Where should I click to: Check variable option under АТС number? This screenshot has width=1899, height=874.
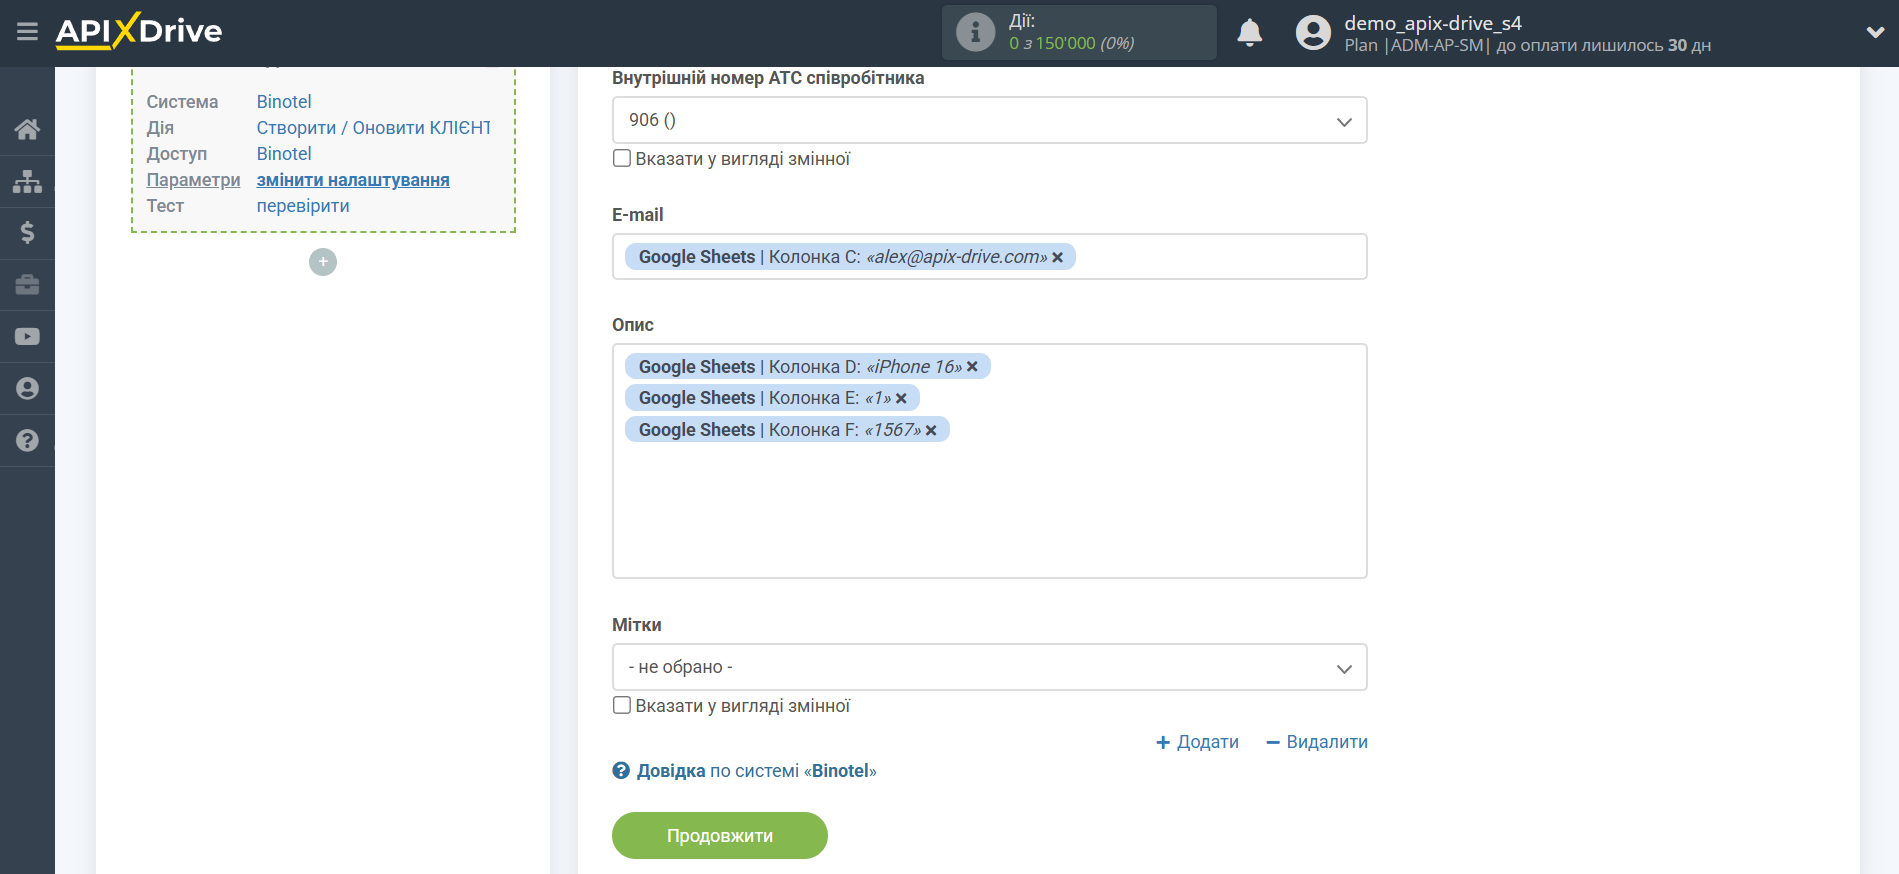[622, 159]
